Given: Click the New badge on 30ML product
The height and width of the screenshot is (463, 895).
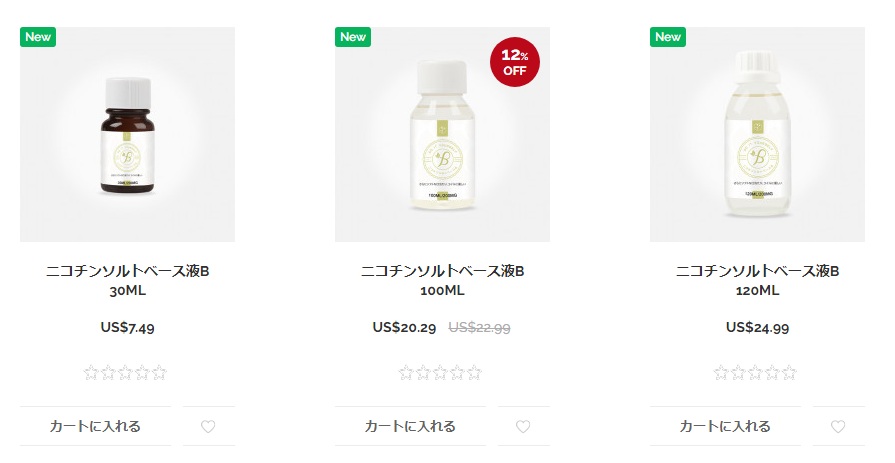Looking at the screenshot, I should [x=38, y=37].
